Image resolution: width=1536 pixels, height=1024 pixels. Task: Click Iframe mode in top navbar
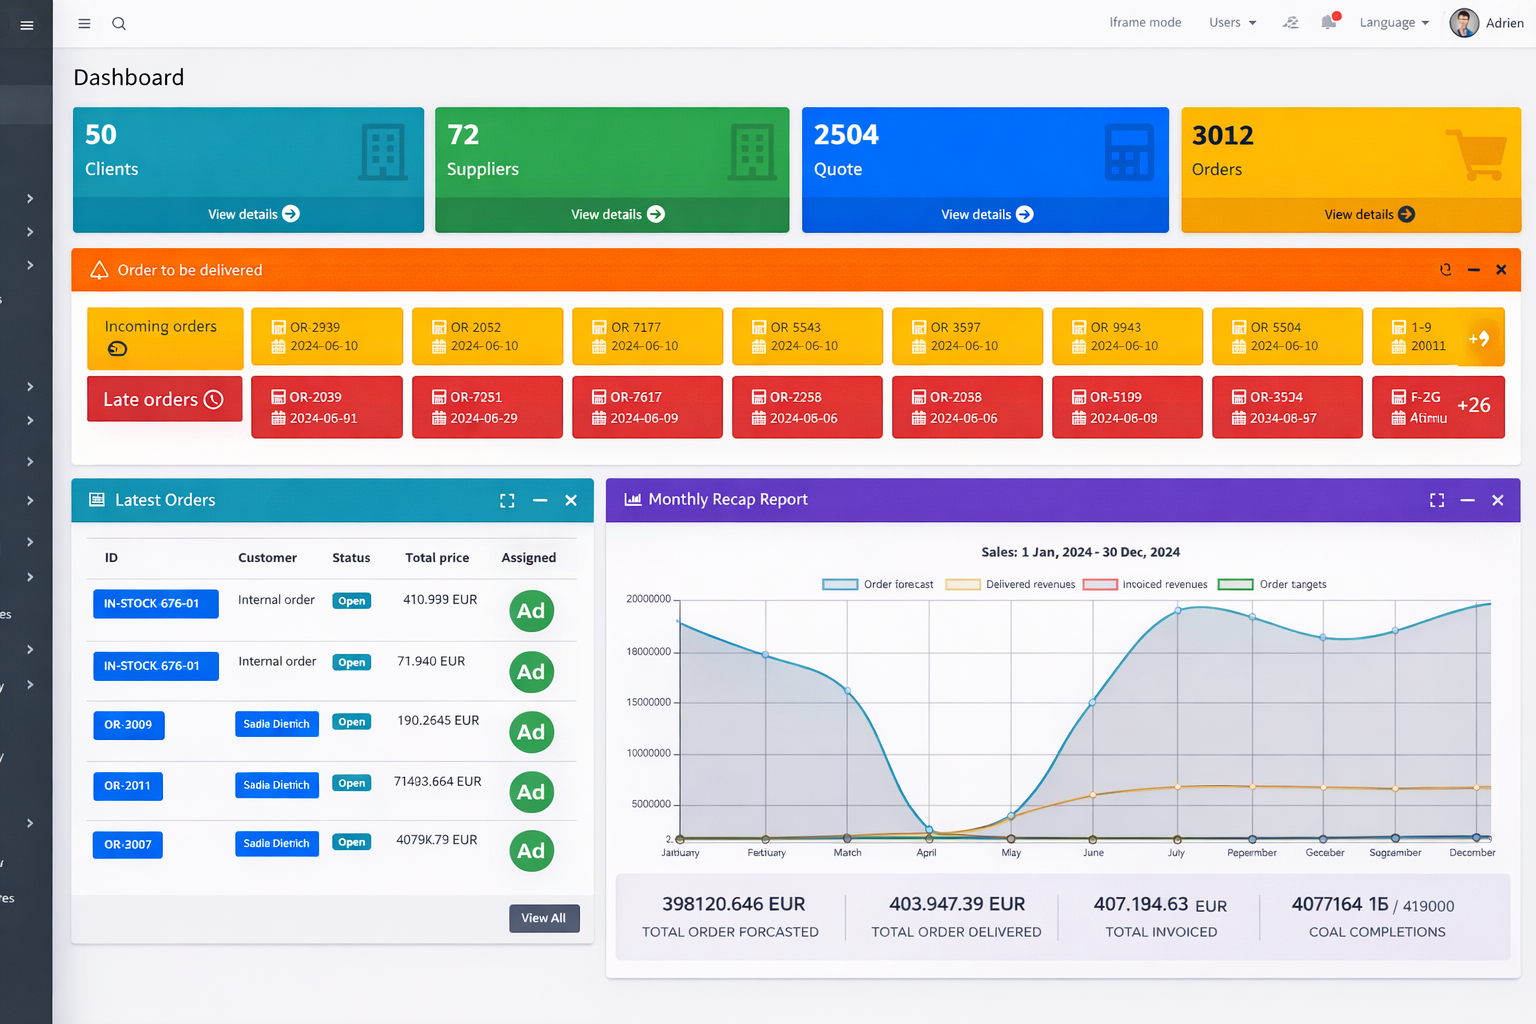1145,23
